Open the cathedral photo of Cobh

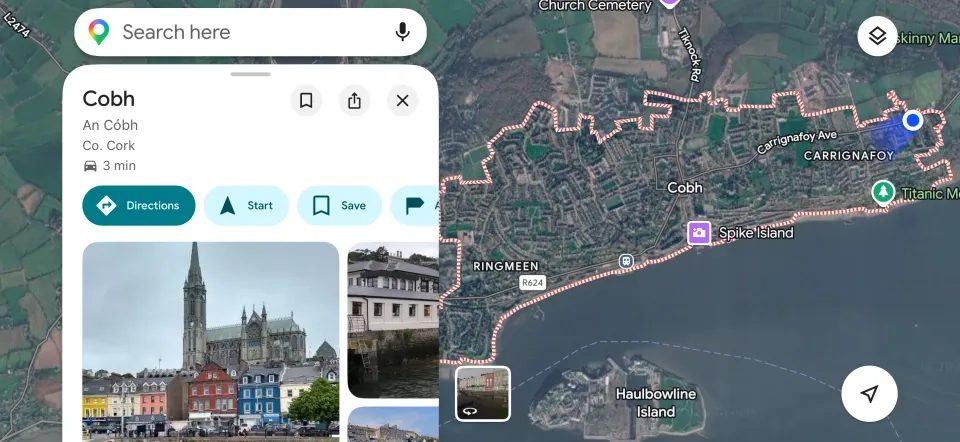[210, 340]
